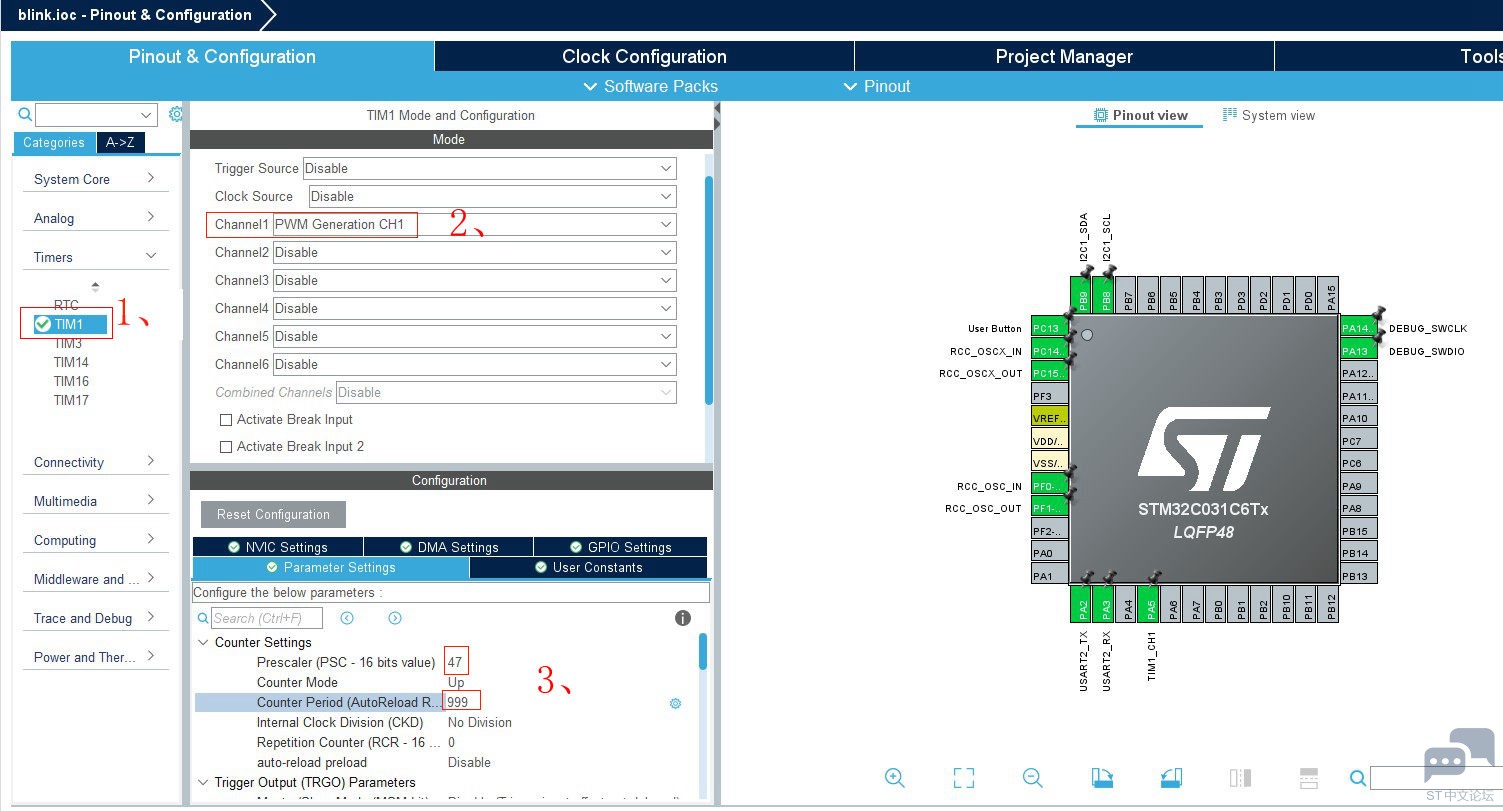
Task: Click the PB8 I2C1_SCL pin
Action: pos(1105,295)
